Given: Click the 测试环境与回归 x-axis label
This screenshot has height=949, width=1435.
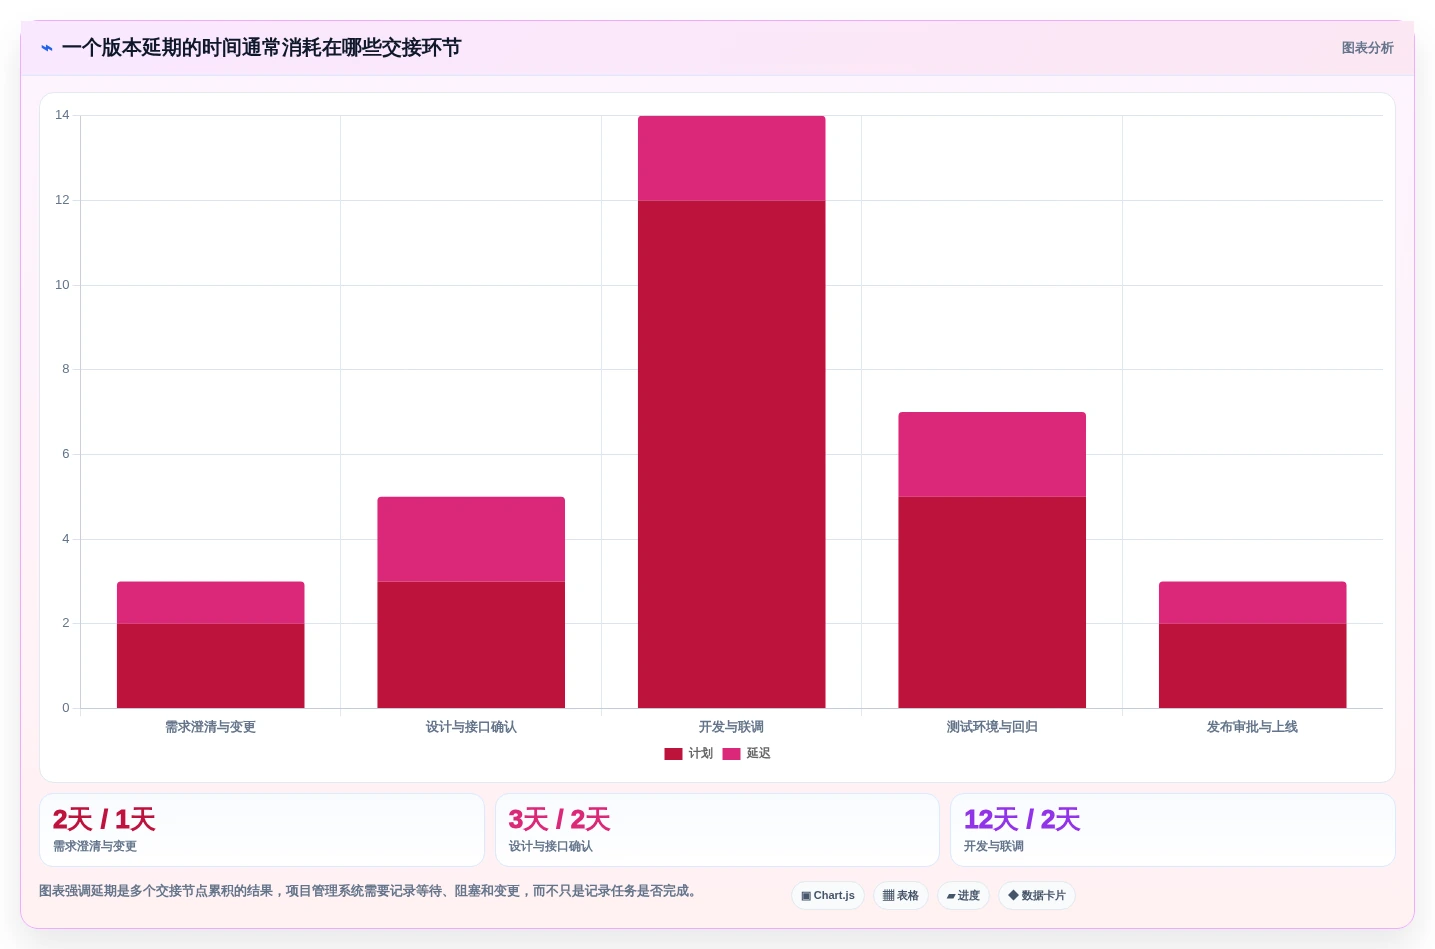Looking at the screenshot, I should (992, 727).
